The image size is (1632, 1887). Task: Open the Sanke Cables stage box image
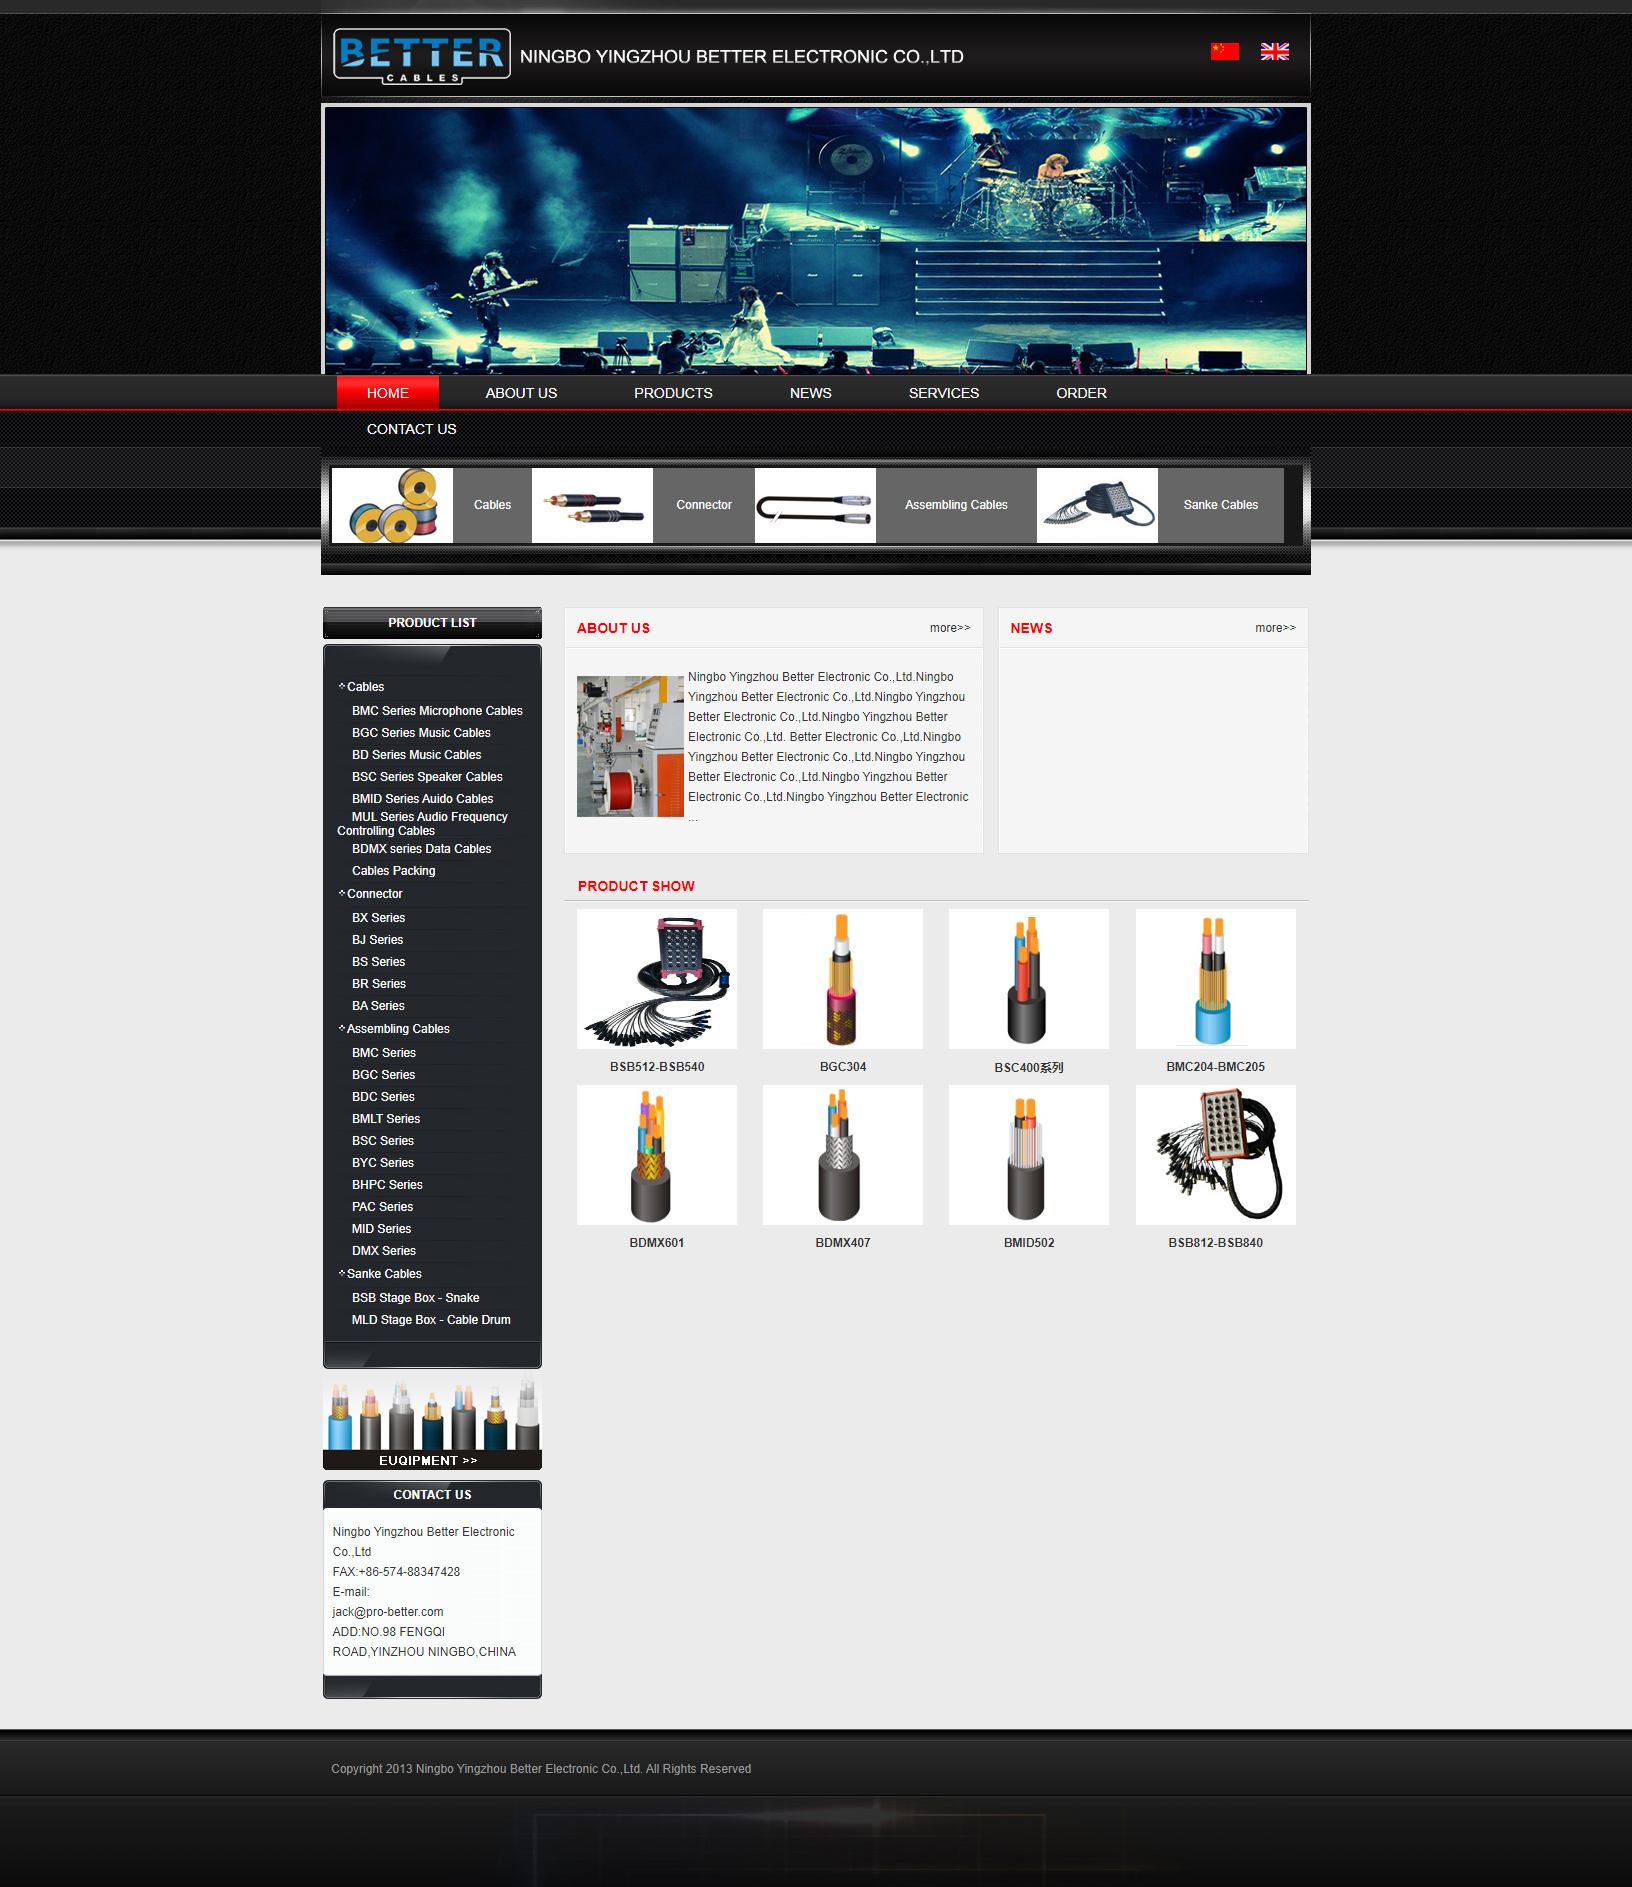1097,506
